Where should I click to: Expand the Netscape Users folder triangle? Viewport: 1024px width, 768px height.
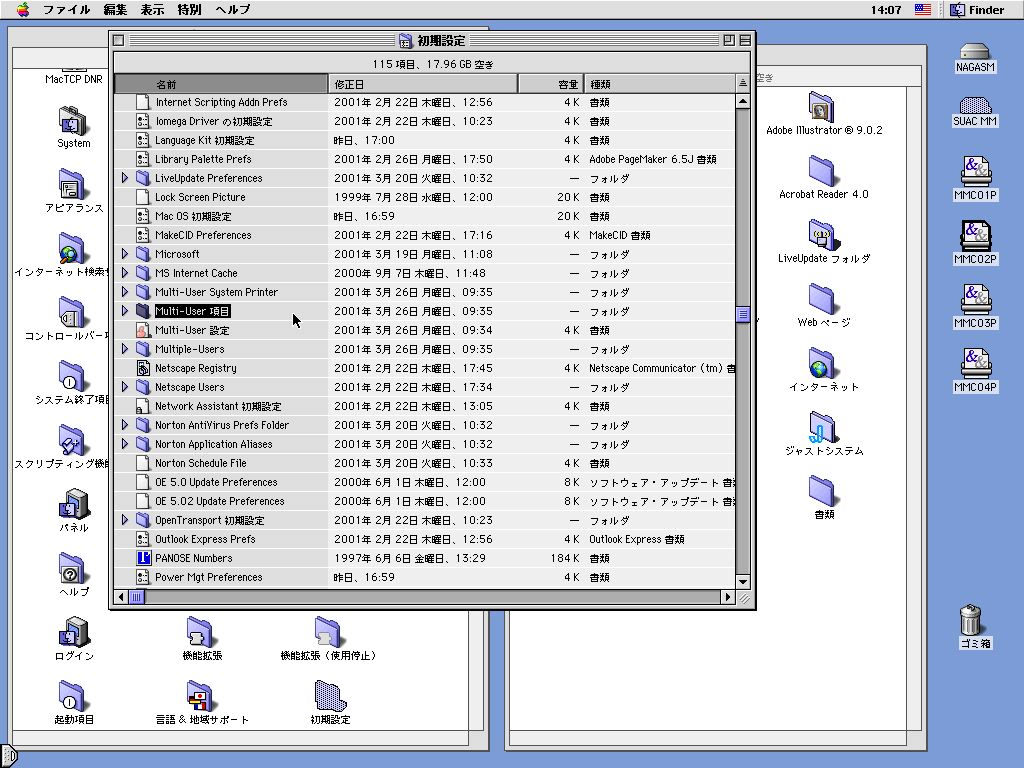coord(125,387)
